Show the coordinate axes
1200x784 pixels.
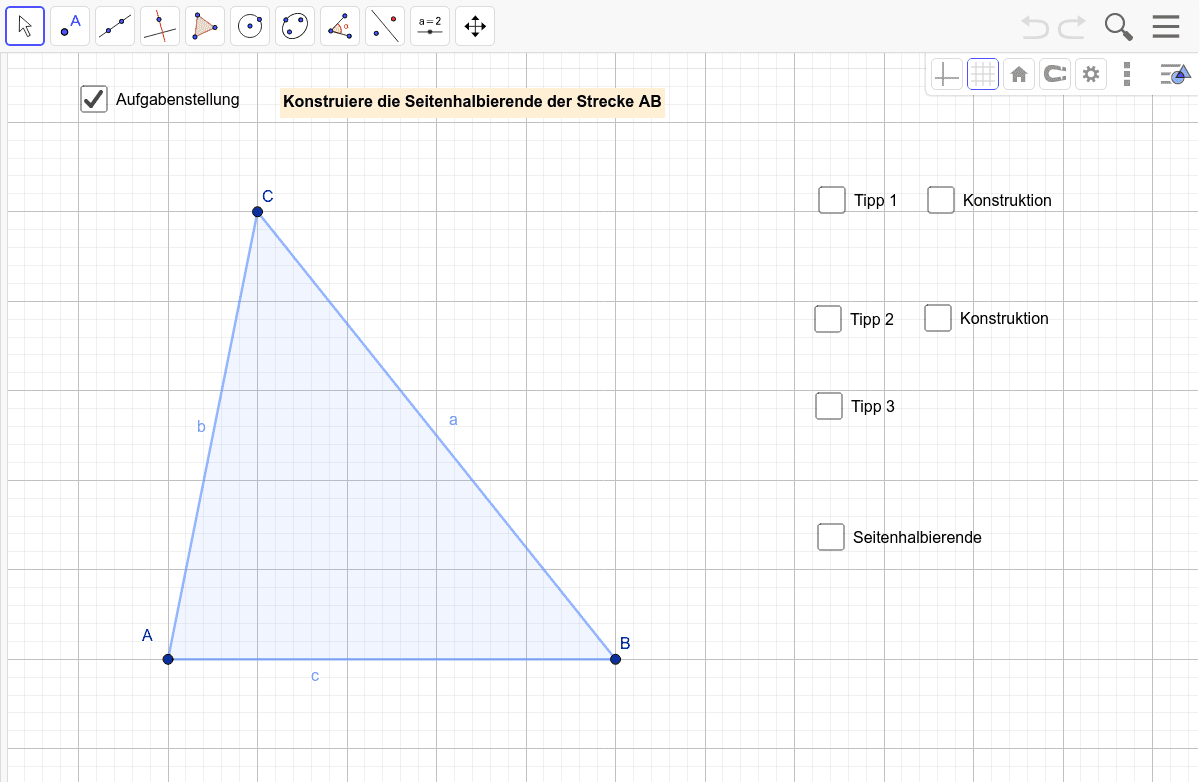point(946,74)
